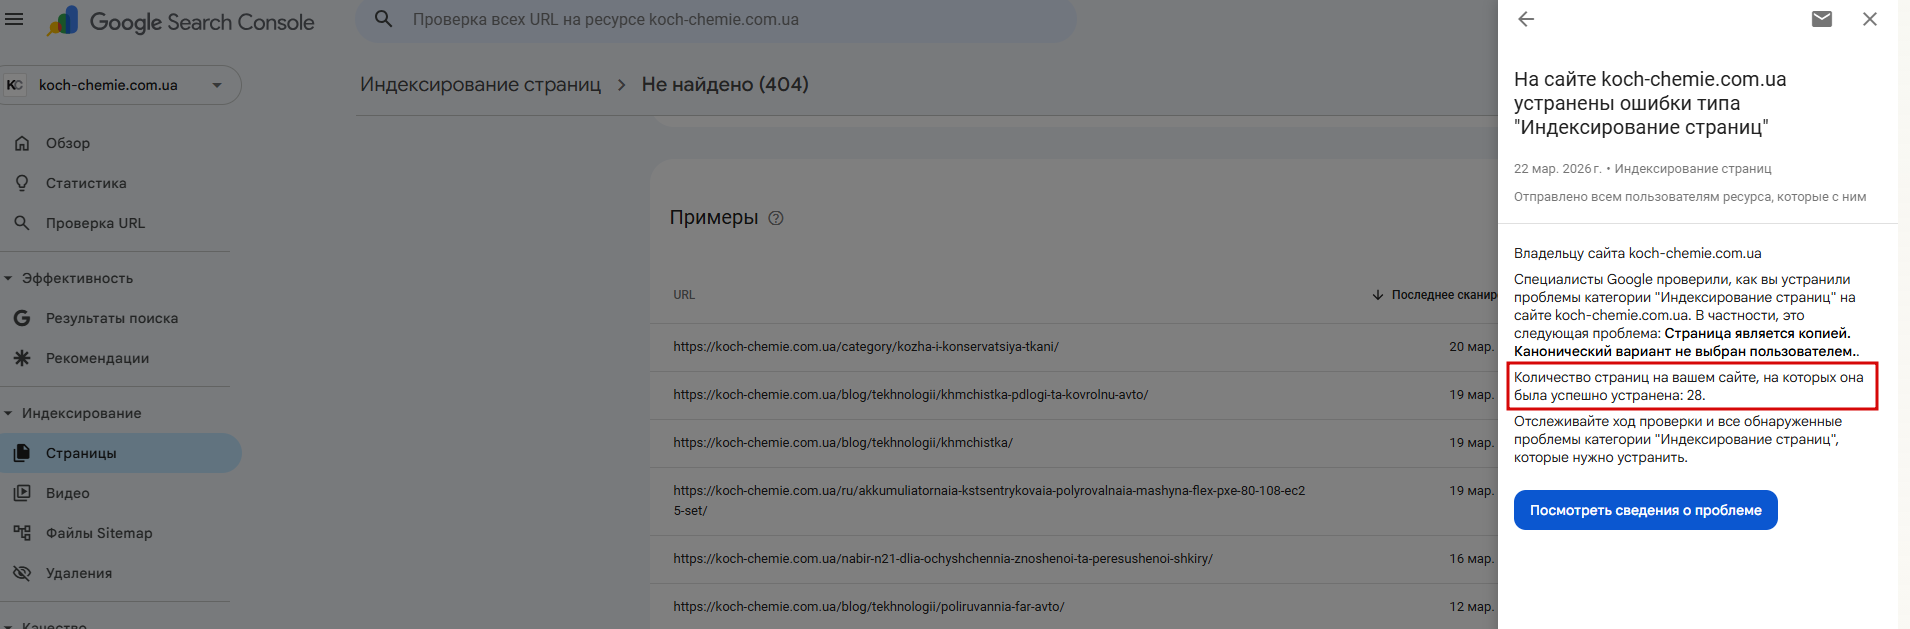Click the help icon next to Примеры
This screenshot has width=1910, height=629.
[x=776, y=218]
